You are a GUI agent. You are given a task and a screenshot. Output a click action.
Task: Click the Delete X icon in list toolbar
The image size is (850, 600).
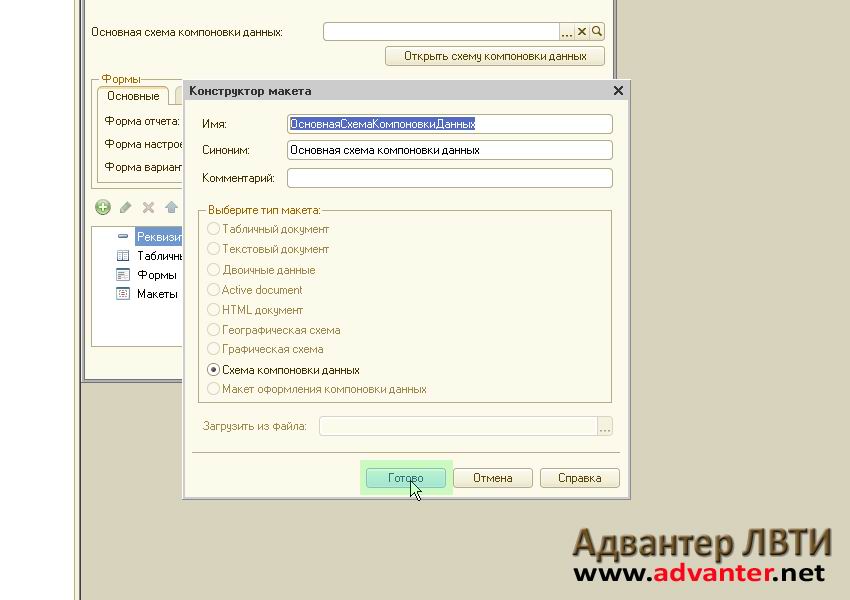tap(148, 207)
